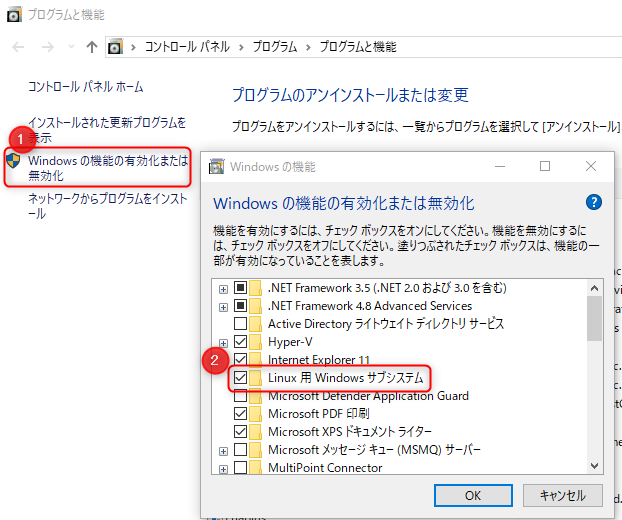Expand the Hyper-V feature node

[x=222, y=342]
